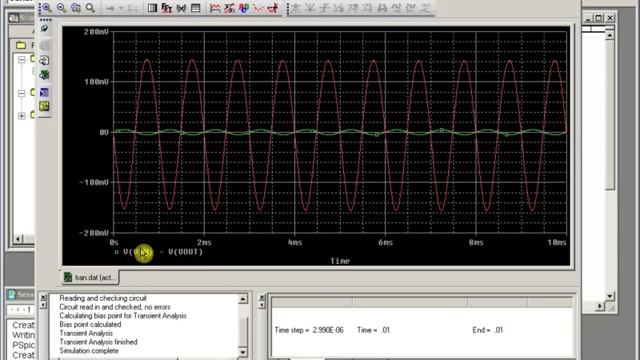
Task: Click top icon in left vertical toolbar
Action: (44, 29)
